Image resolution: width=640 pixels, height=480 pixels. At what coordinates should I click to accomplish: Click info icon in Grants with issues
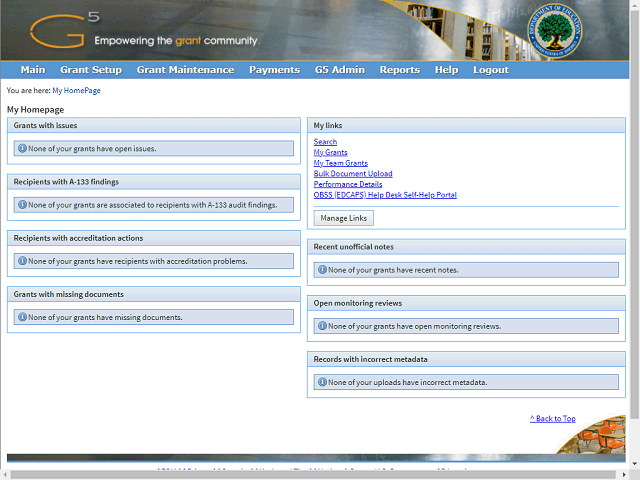click(22, 149)
